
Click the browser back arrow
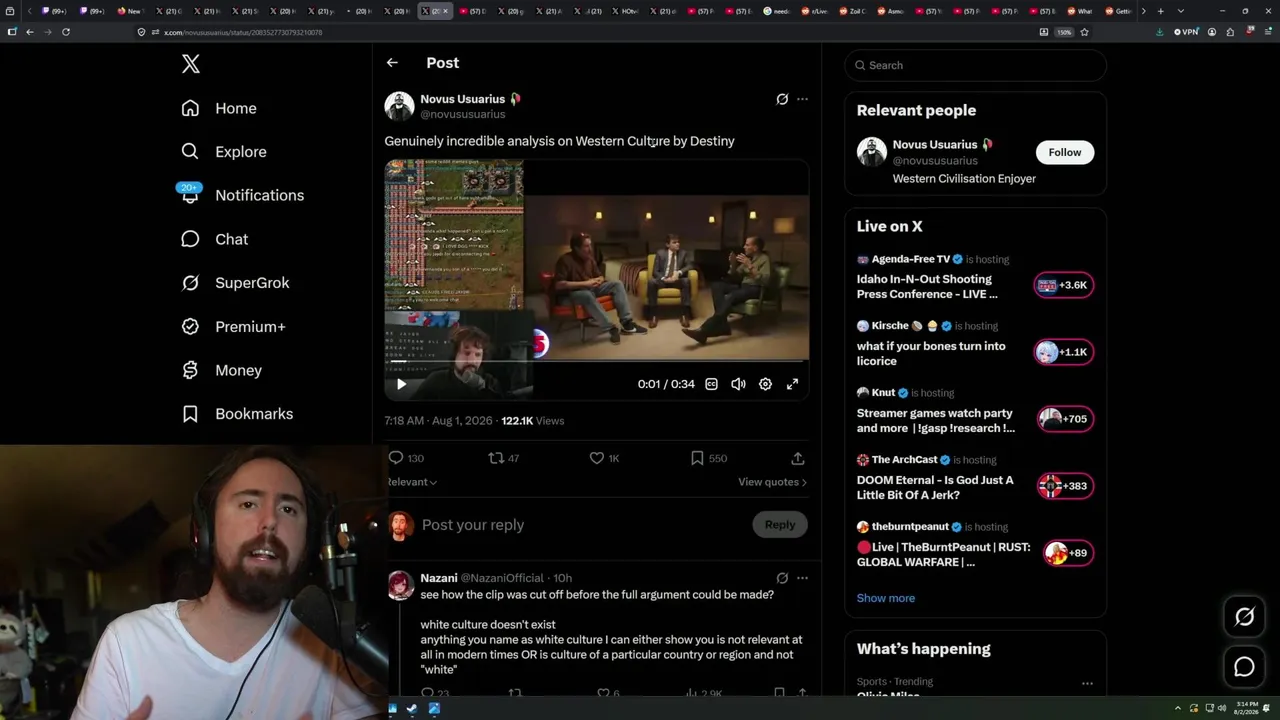30,32
